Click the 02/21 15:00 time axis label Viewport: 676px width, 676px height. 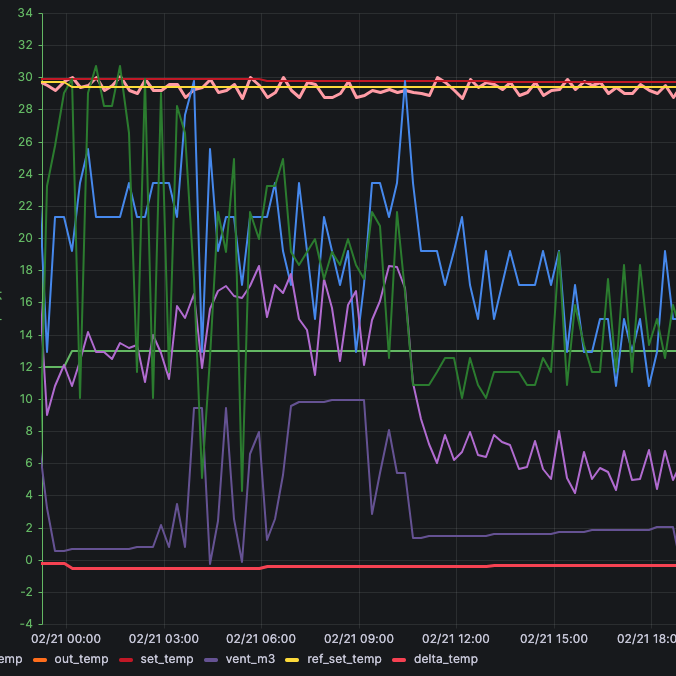pos(553,637)
